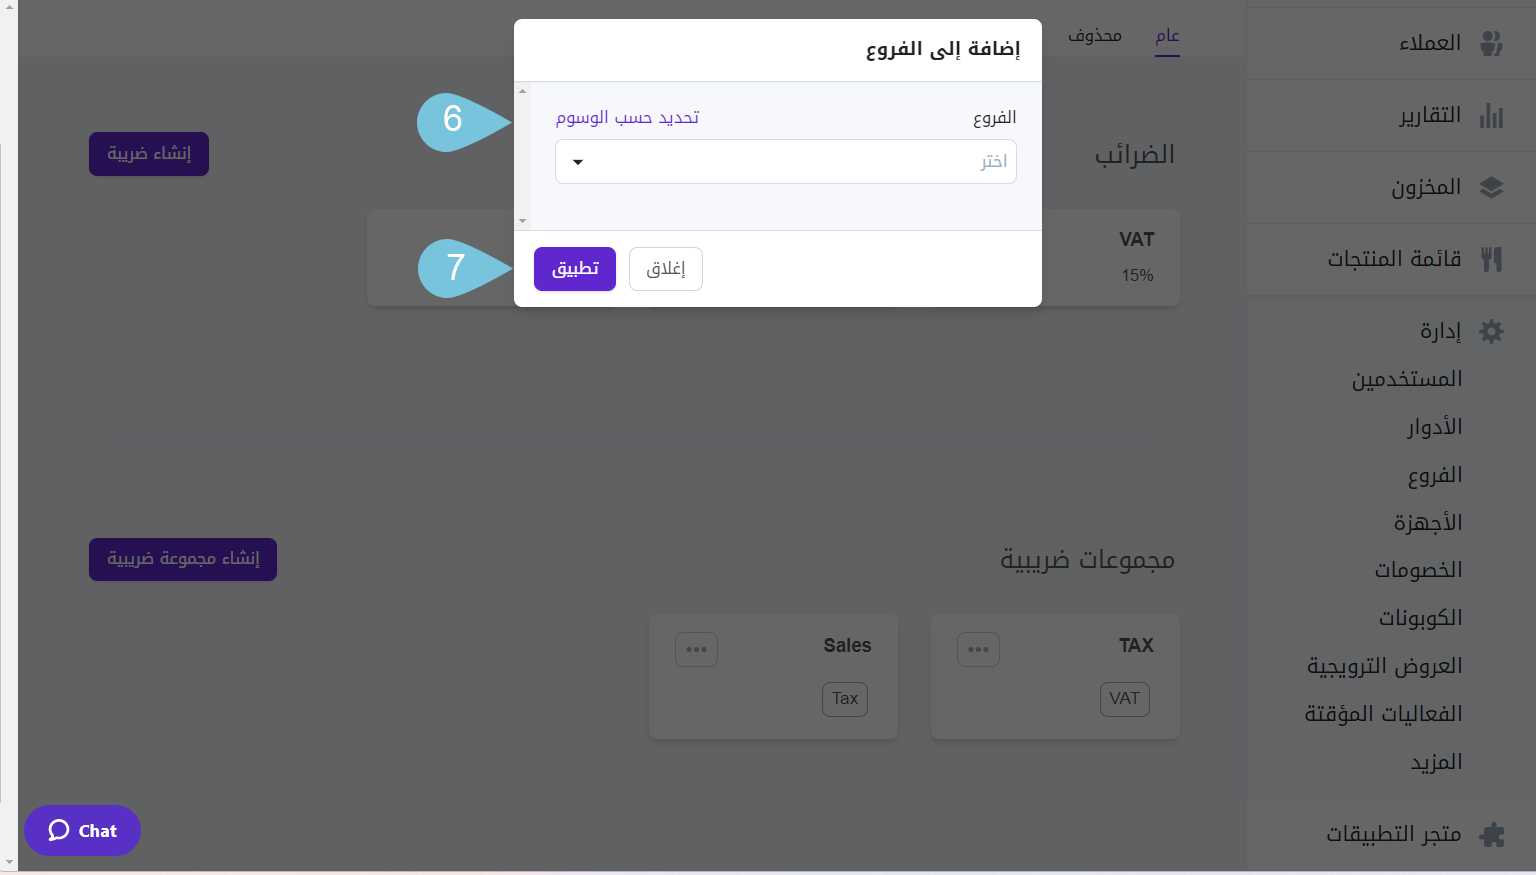Expand المزيد in the sidebar
1536x875 pixels.
pos(1437,761)
